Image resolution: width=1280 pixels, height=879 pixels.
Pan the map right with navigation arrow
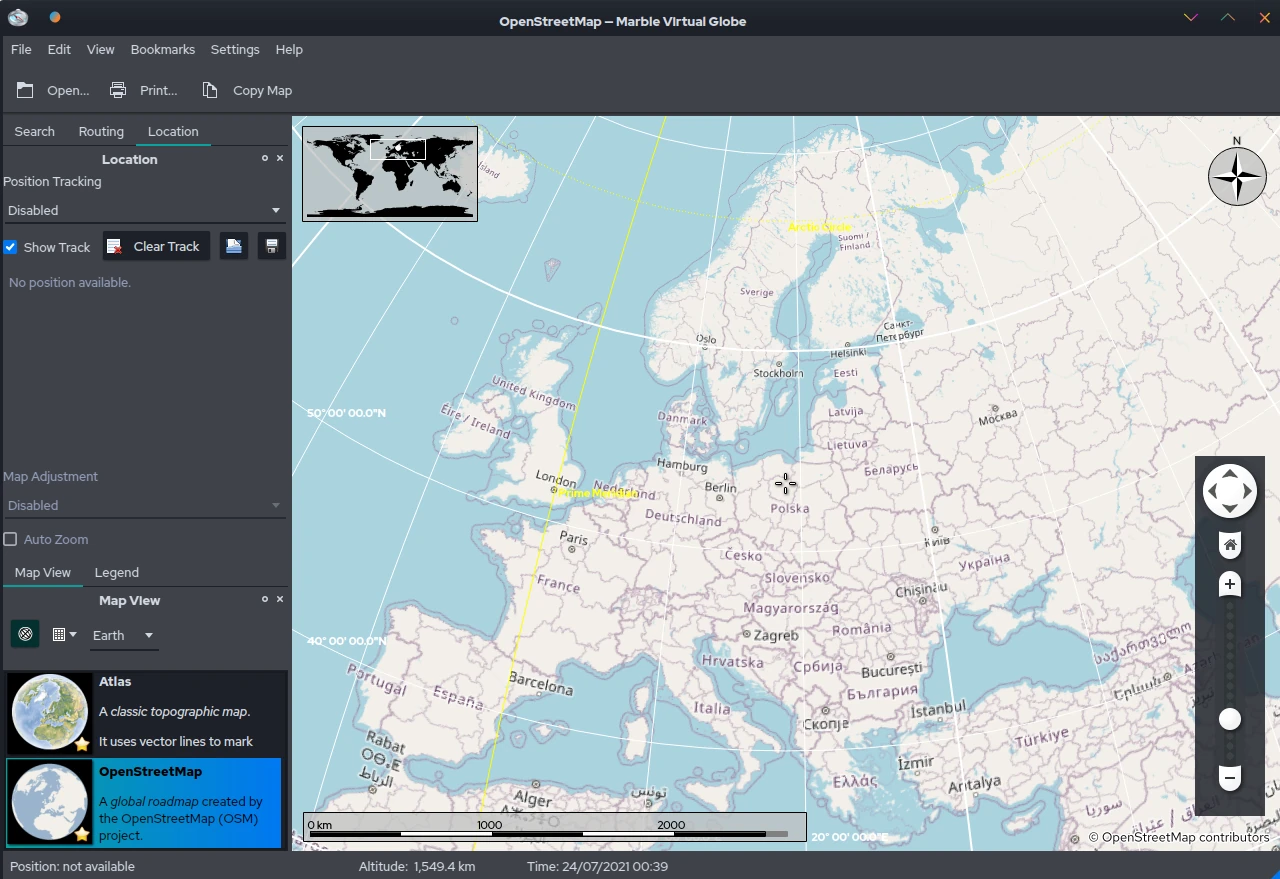pyautogui.click(x=1247, y=491)
